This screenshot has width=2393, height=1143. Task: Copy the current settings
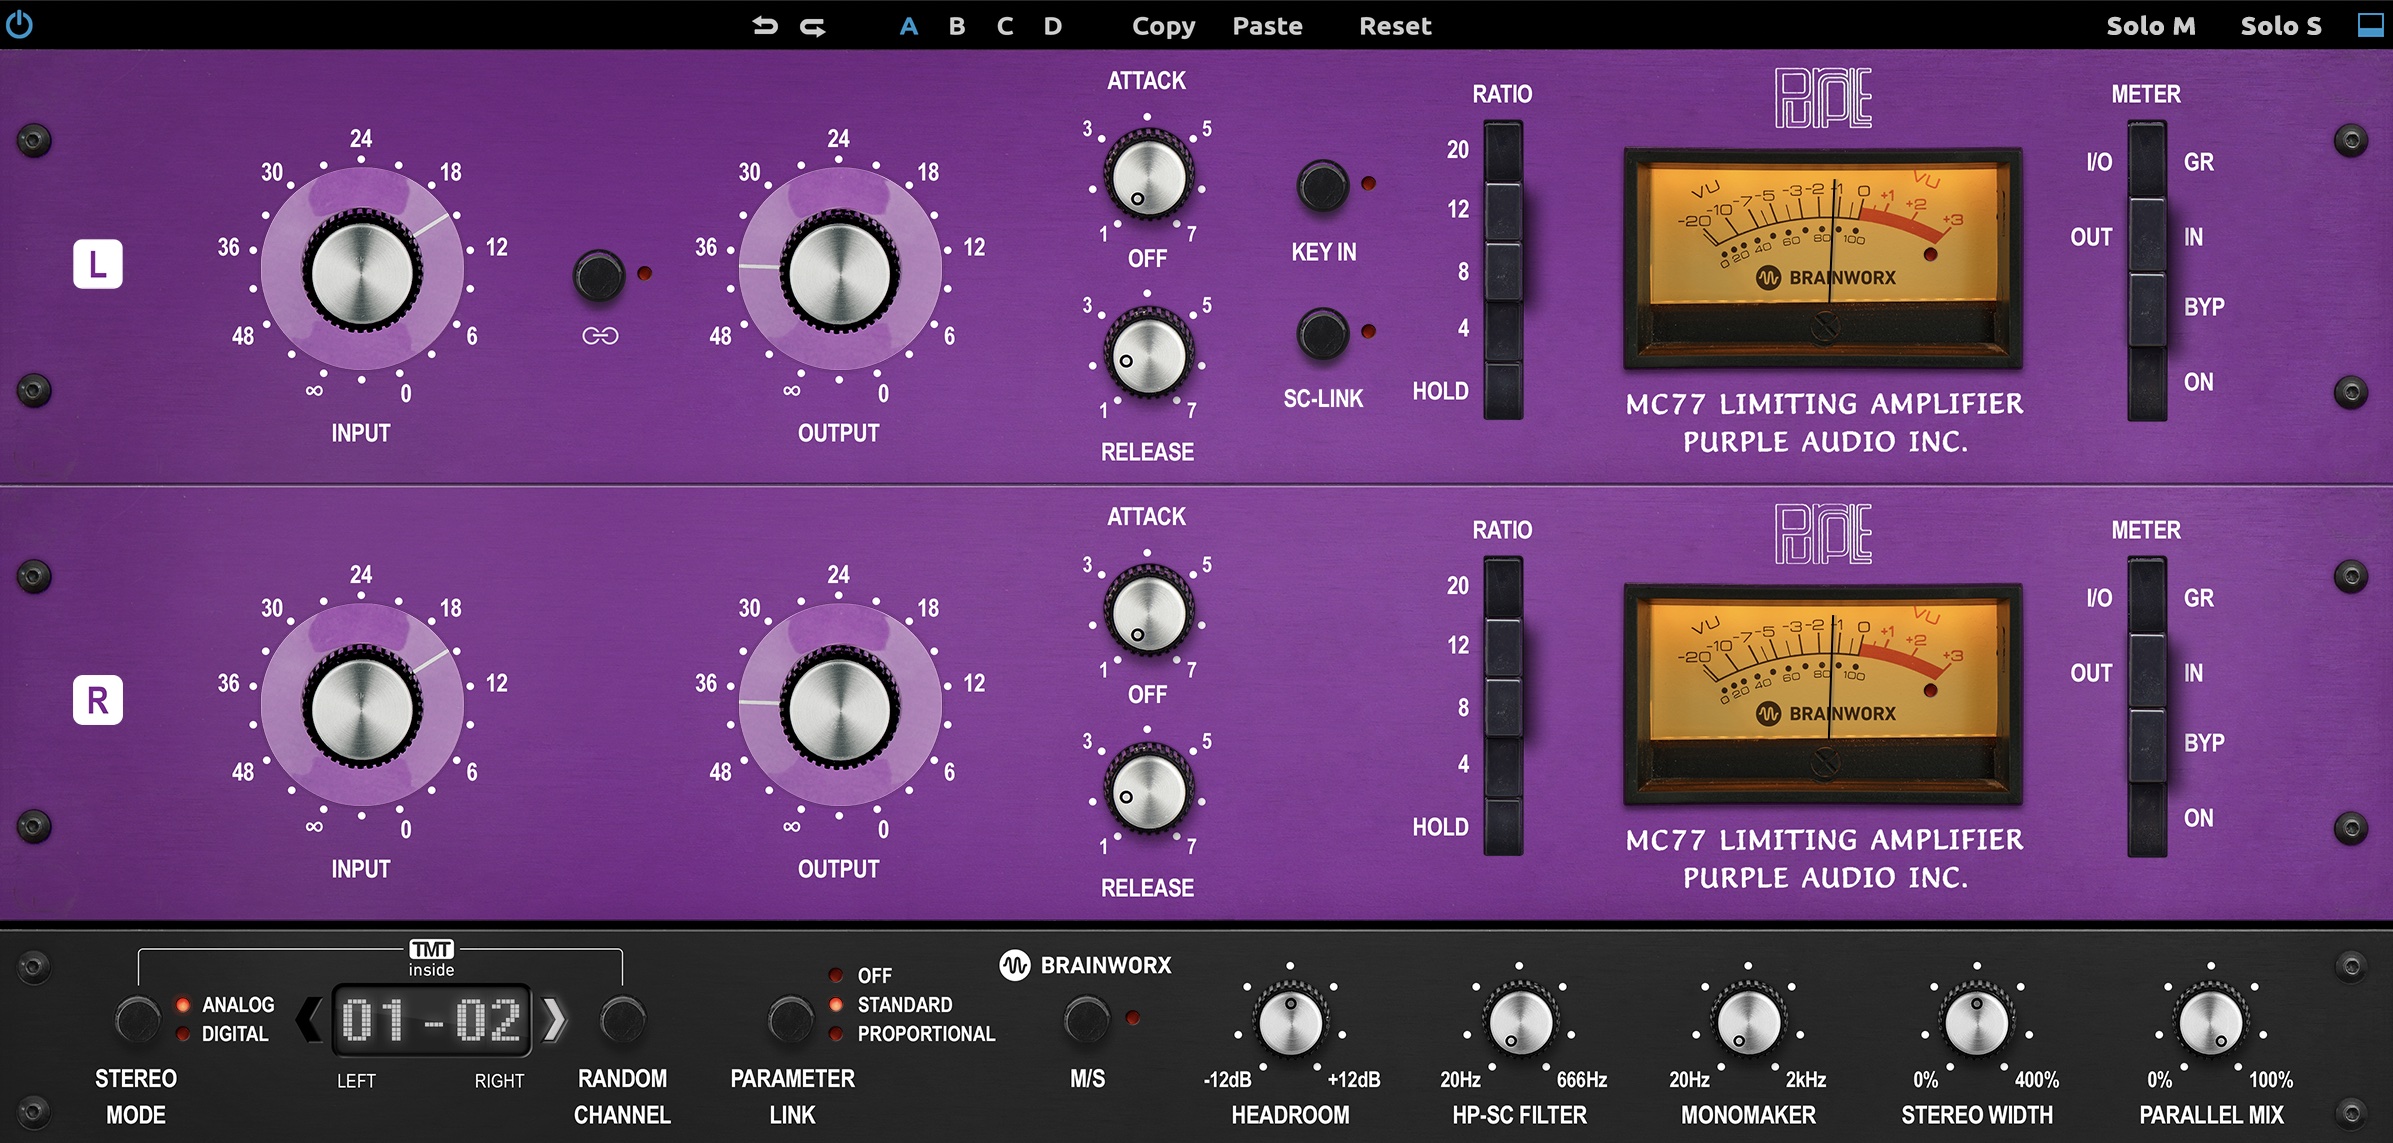1163,27
